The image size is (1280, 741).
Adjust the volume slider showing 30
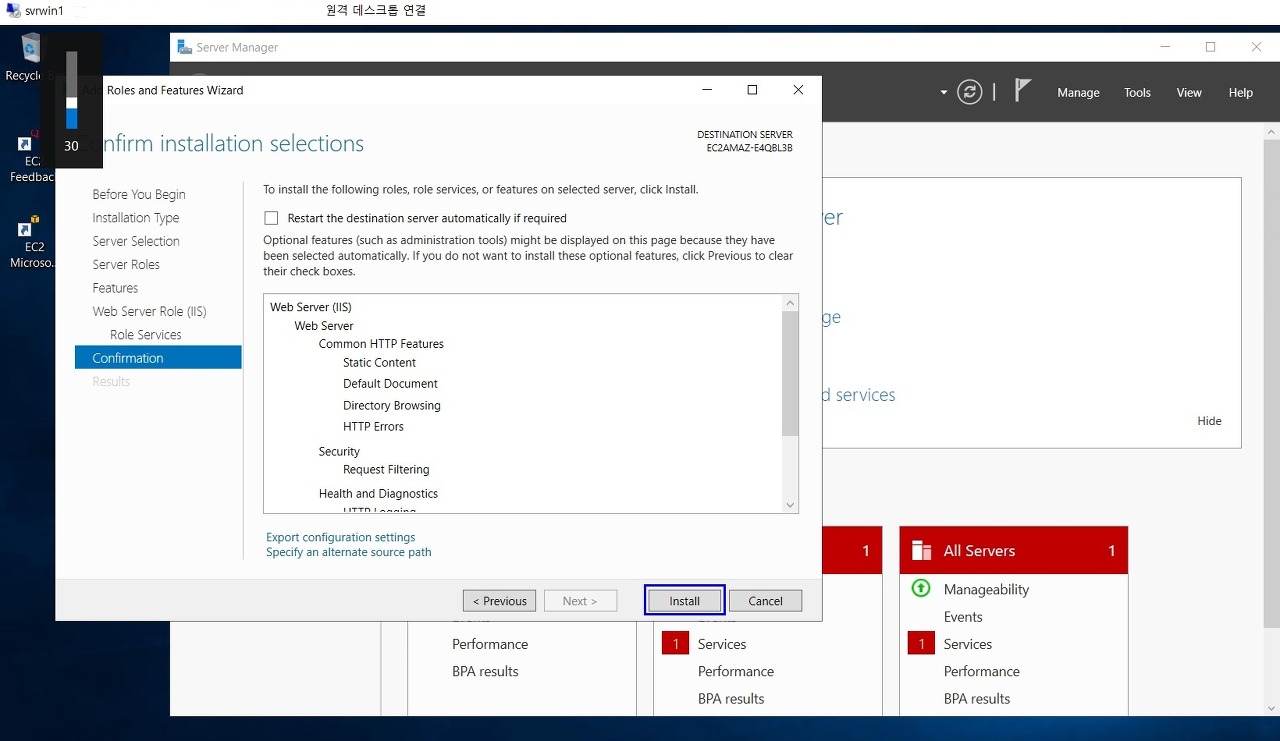(71, 90)
